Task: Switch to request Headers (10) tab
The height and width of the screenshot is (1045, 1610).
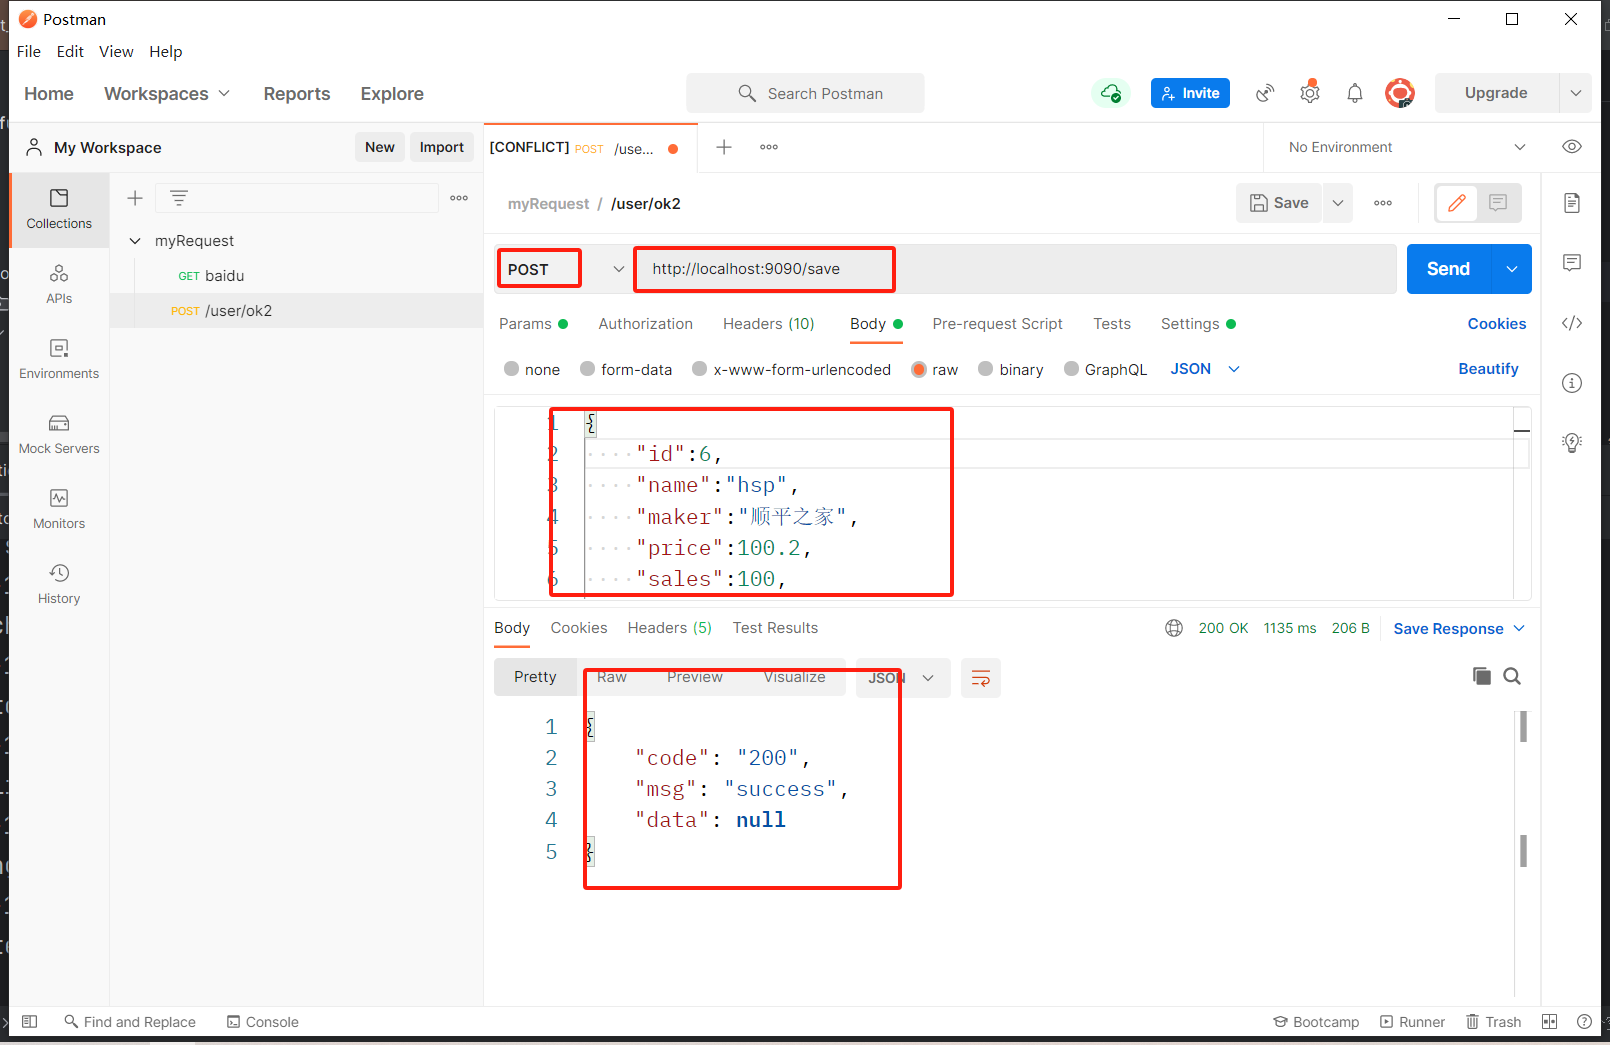Action: pos(769,324)
